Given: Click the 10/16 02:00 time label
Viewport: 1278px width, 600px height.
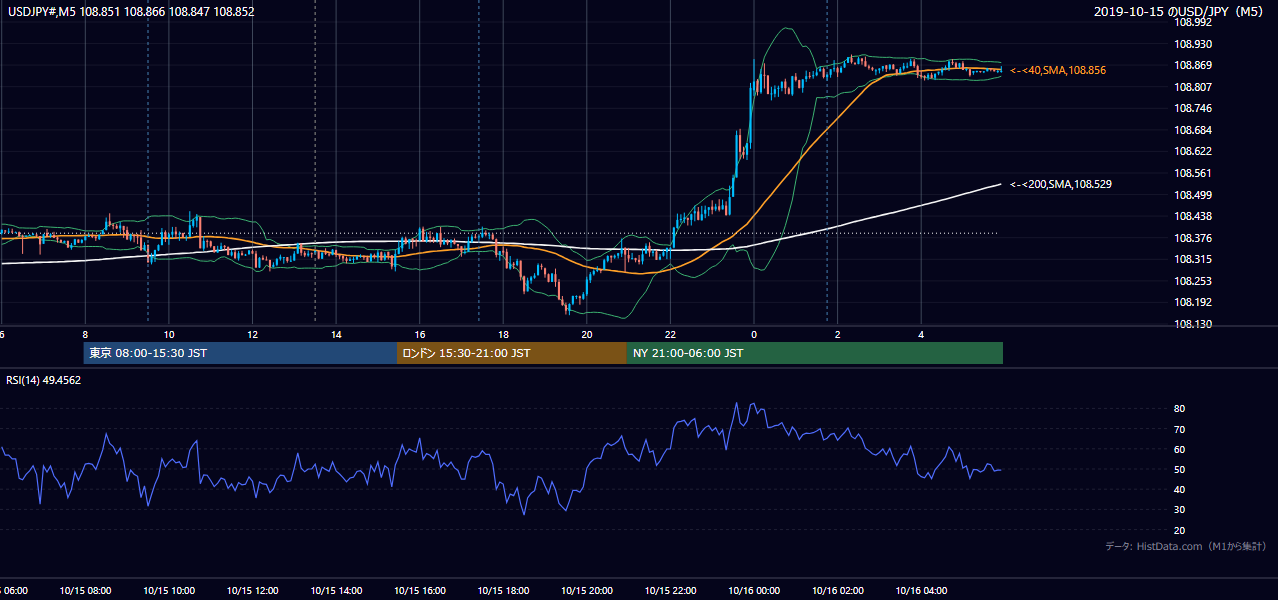Looking at the screenshot, I should 838,590.
